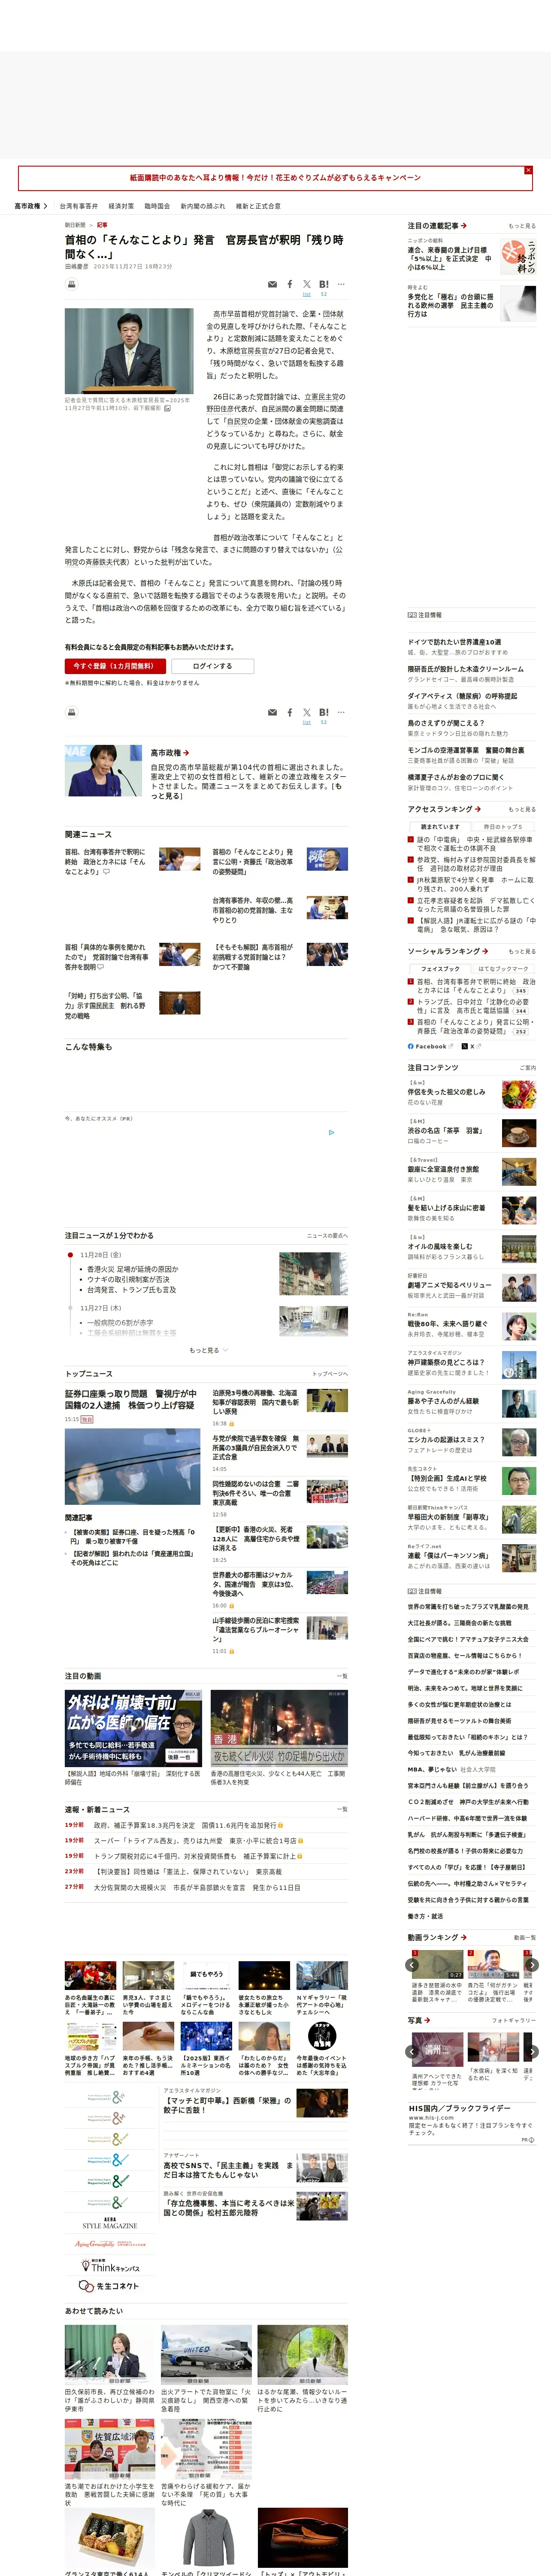Click ログインする button
The height and width of the screenshot is (2576, 551).
212,666
